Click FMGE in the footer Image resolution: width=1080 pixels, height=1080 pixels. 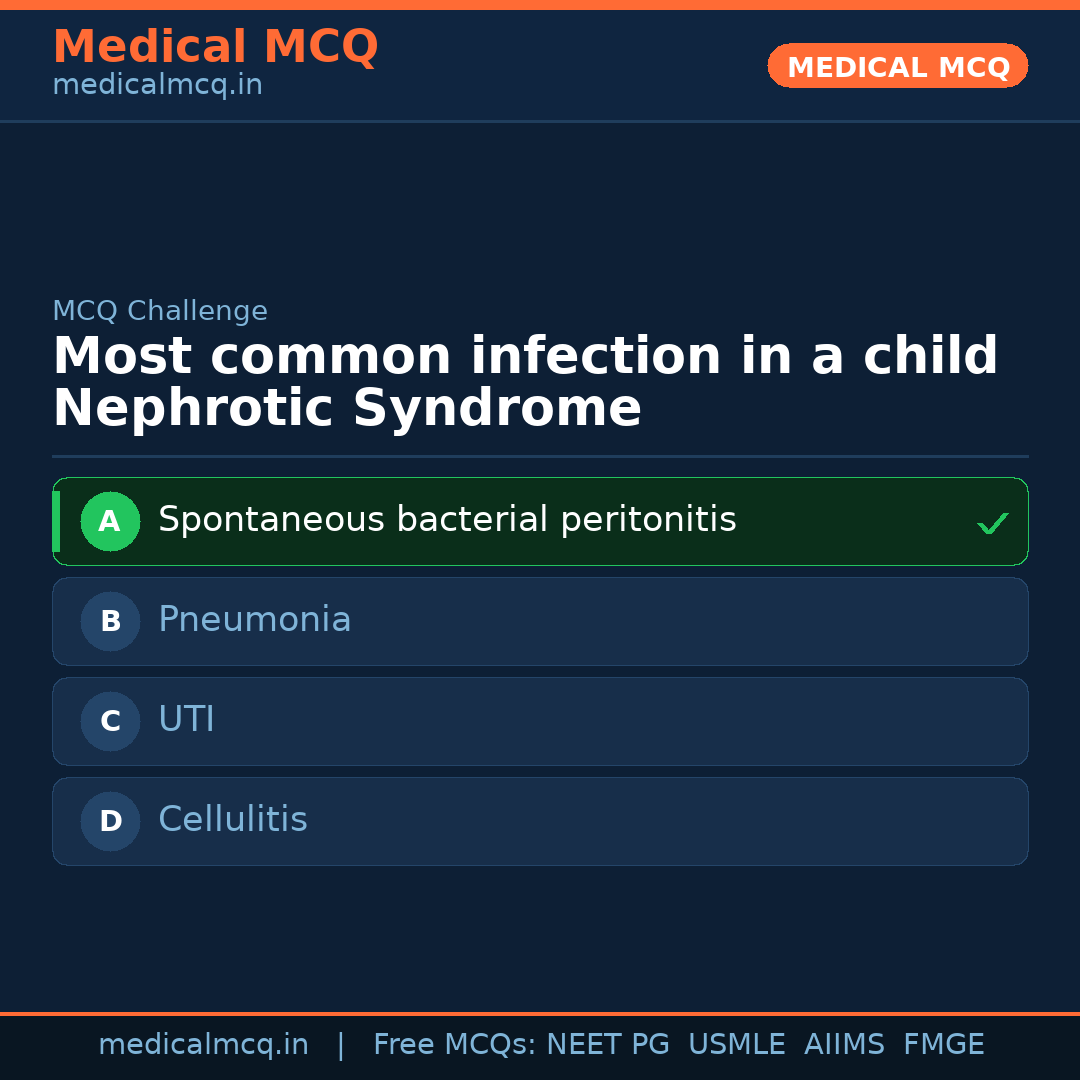pos(943,1045)
